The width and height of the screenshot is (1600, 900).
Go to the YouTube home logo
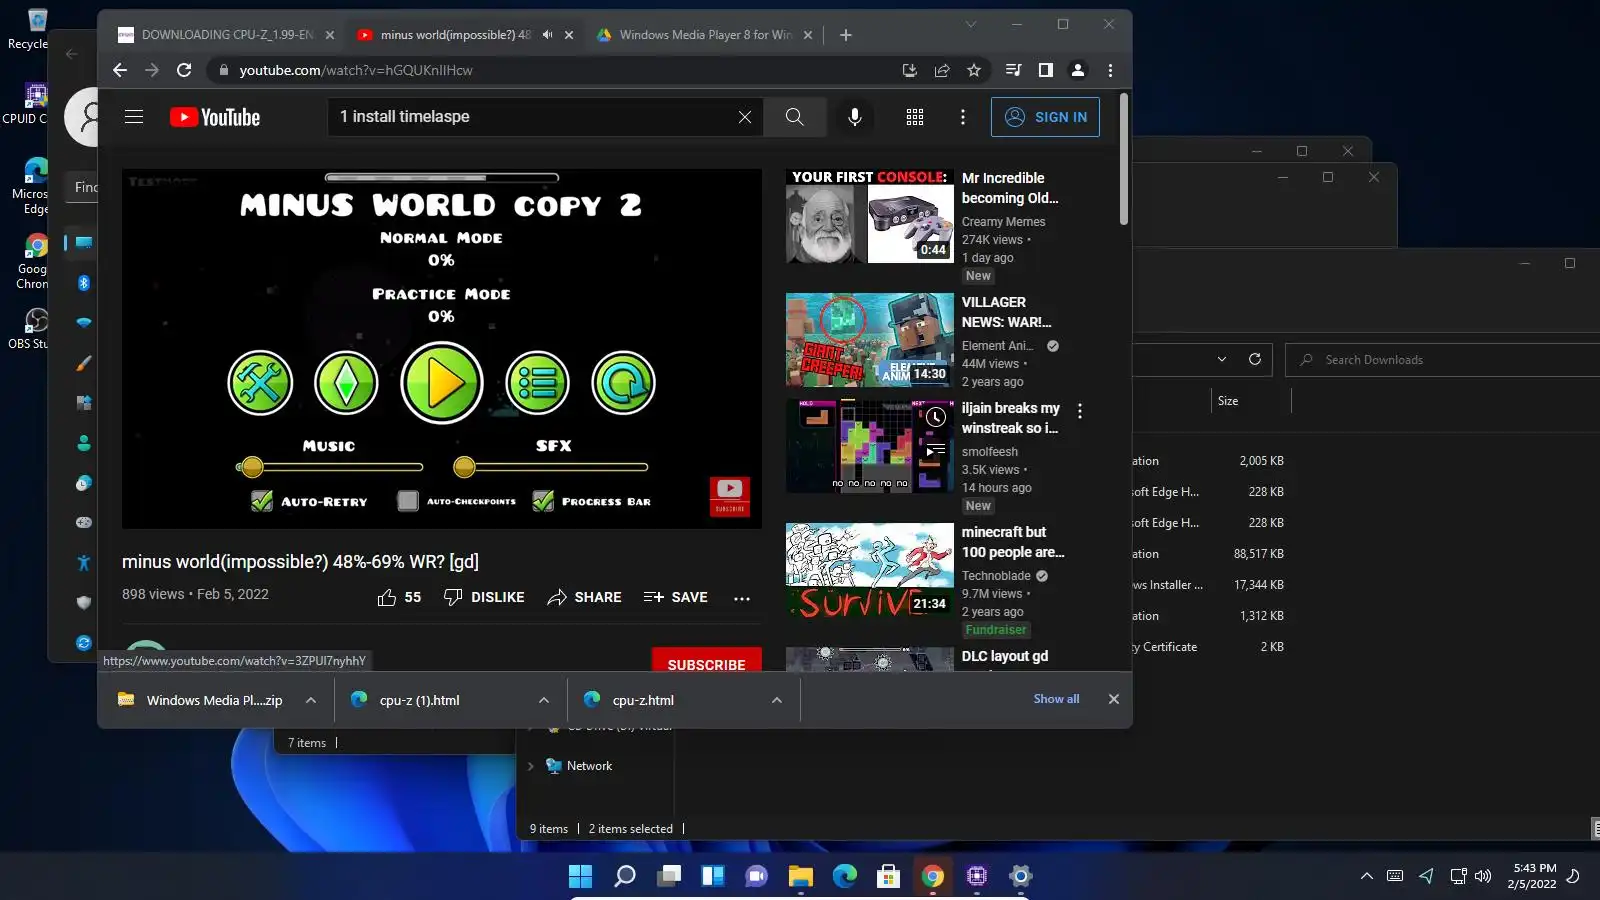pyautogui.click(x=215, y=117)
